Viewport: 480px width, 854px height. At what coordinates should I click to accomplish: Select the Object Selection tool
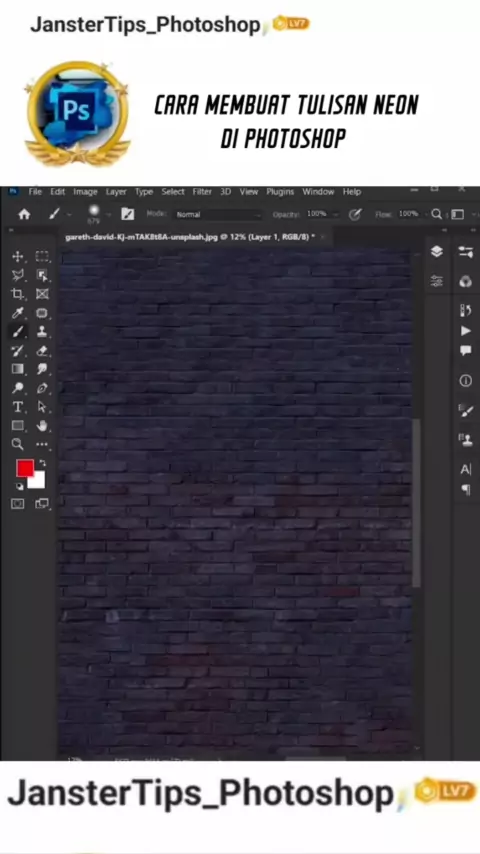(x=42, y=275)
